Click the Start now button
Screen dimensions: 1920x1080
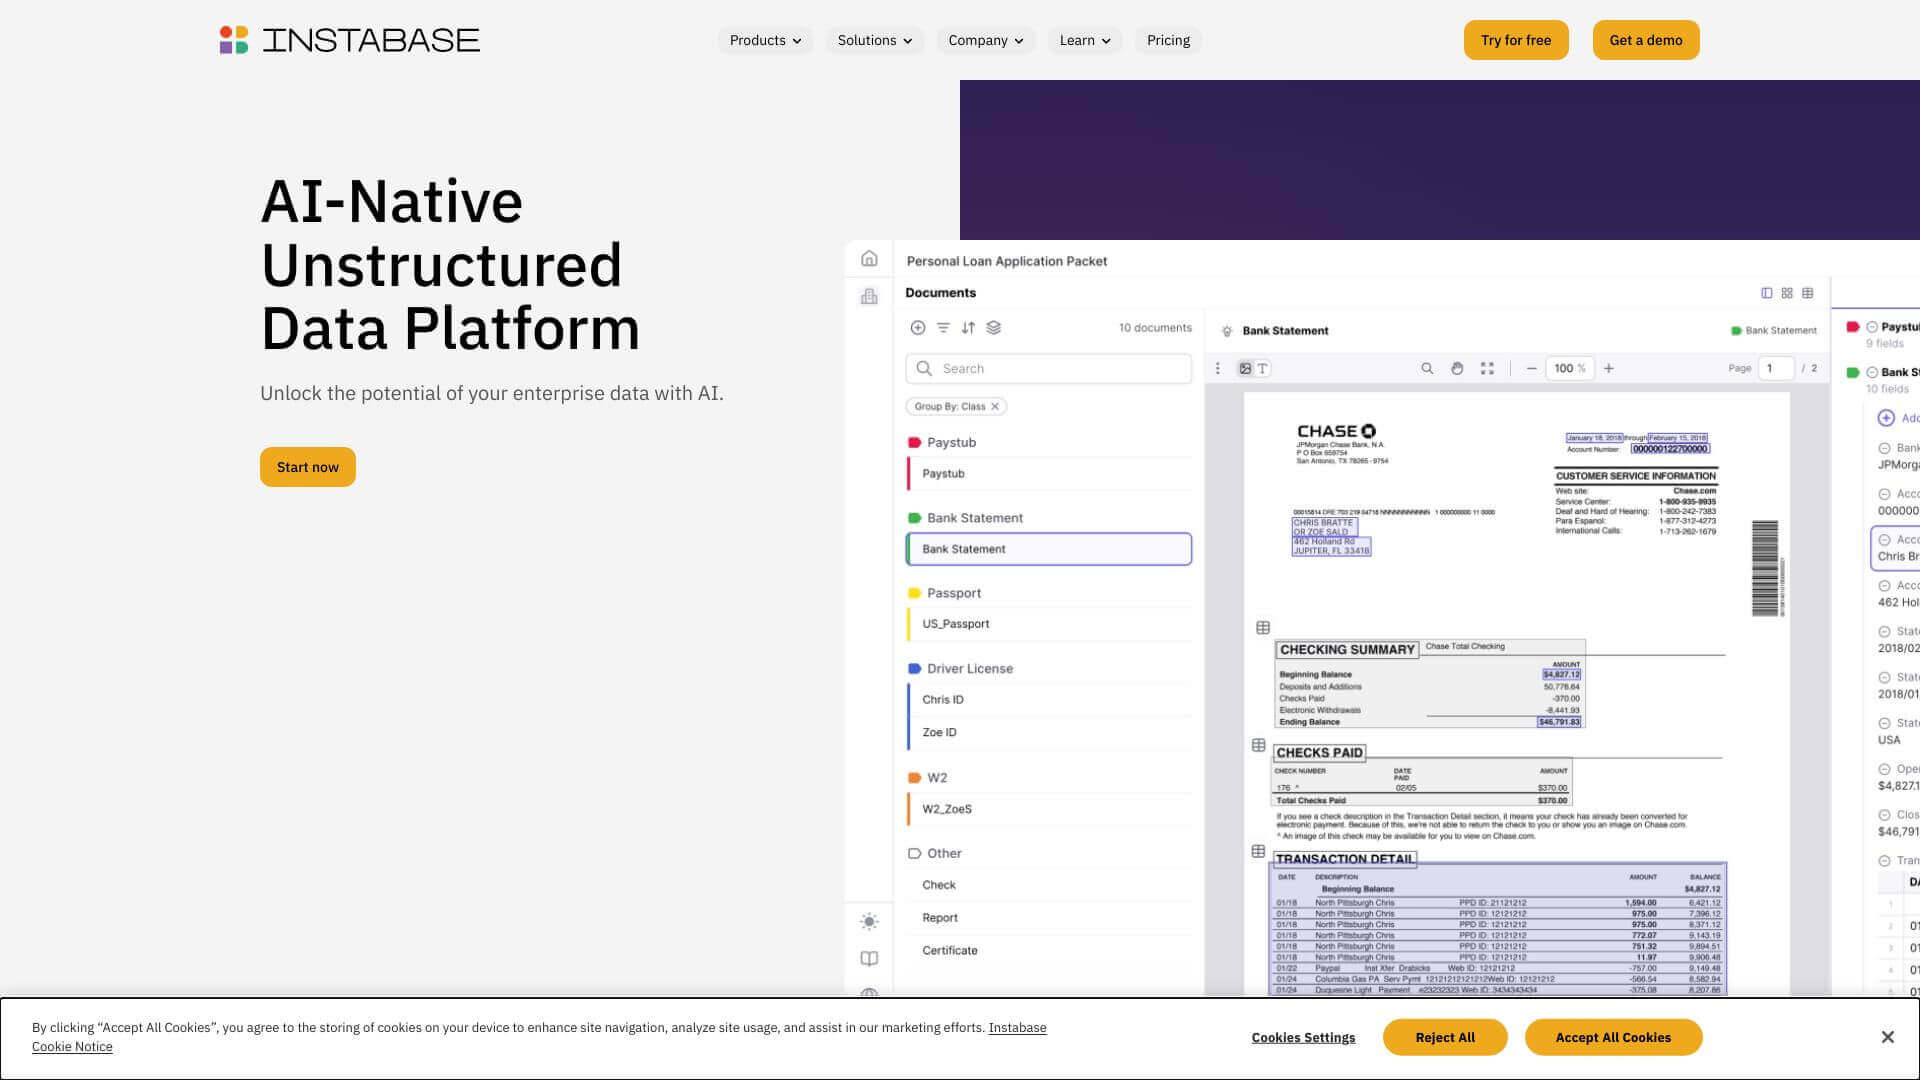[x=307, y=467]
